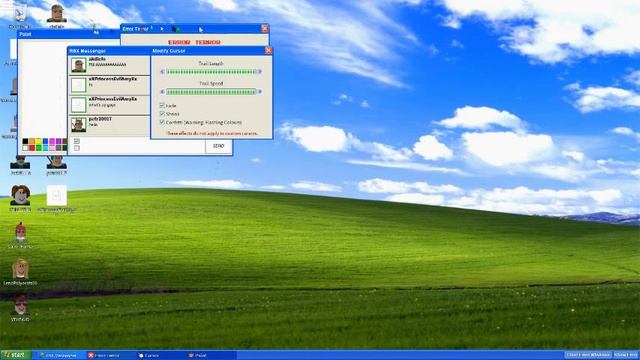The image size is (640, 360).
Task: Toggle the Confetti flashing colours checkbox
Action: (x=162, y=122)
